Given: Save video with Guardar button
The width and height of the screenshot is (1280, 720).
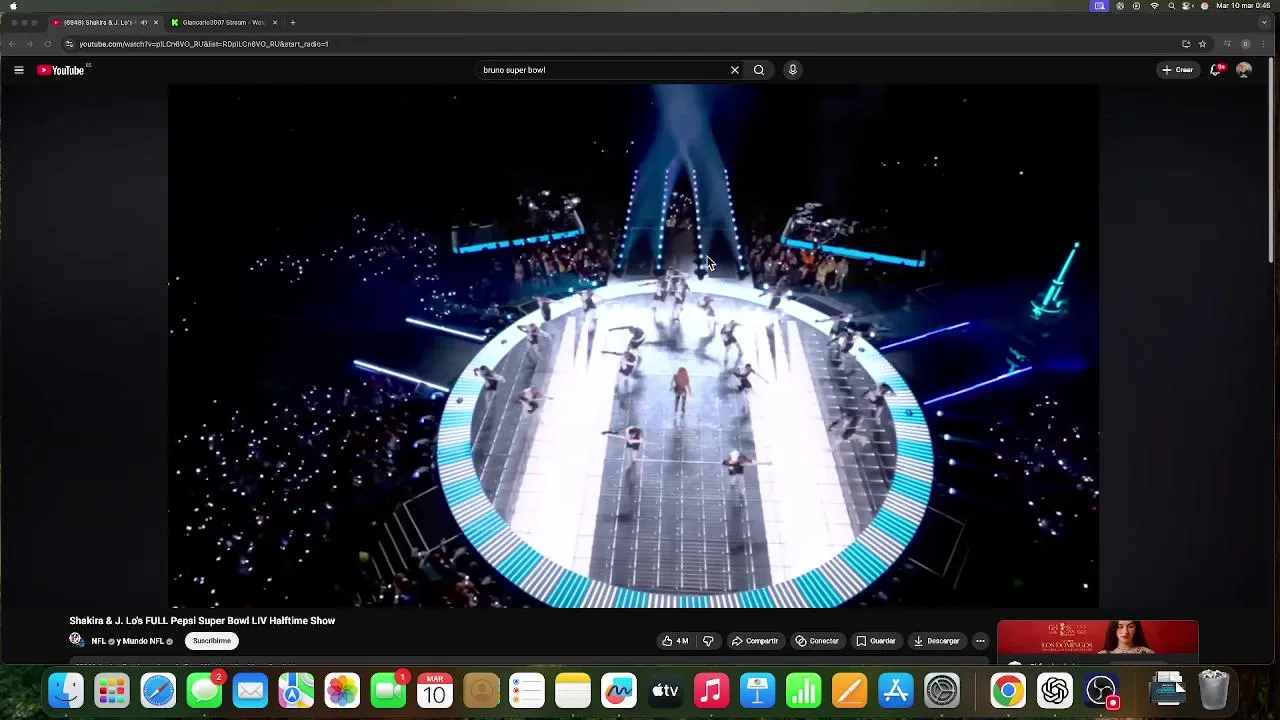Looking at the screenshot, I should point(876,641).
